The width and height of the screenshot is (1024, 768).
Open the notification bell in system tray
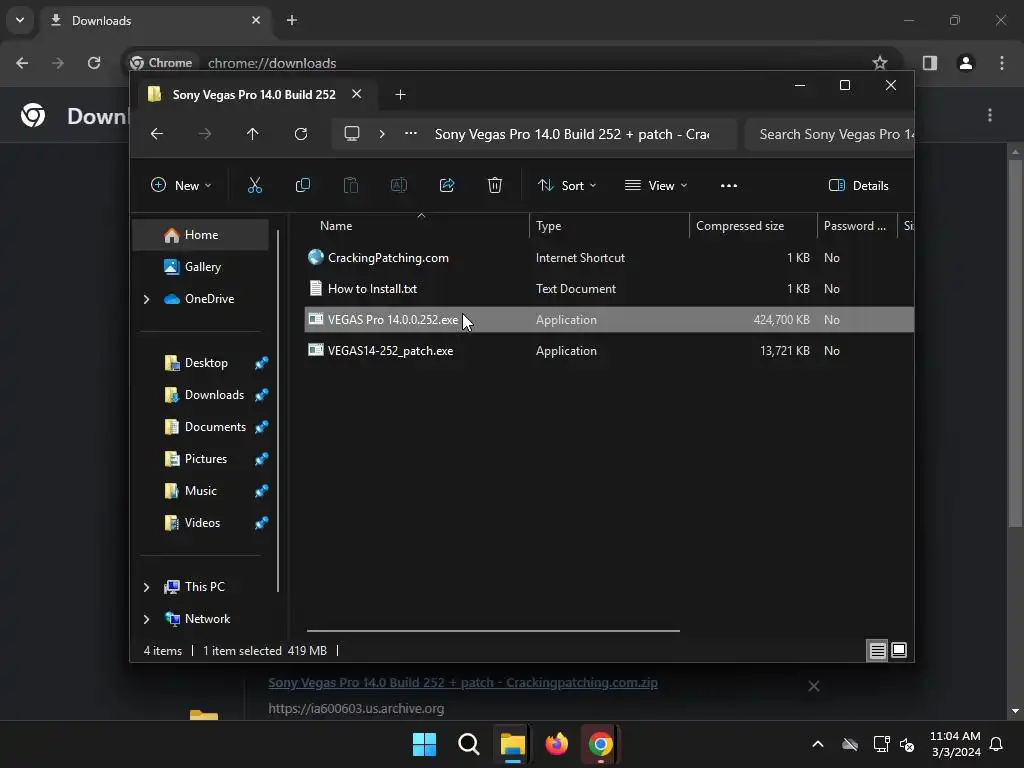[997, 744]
